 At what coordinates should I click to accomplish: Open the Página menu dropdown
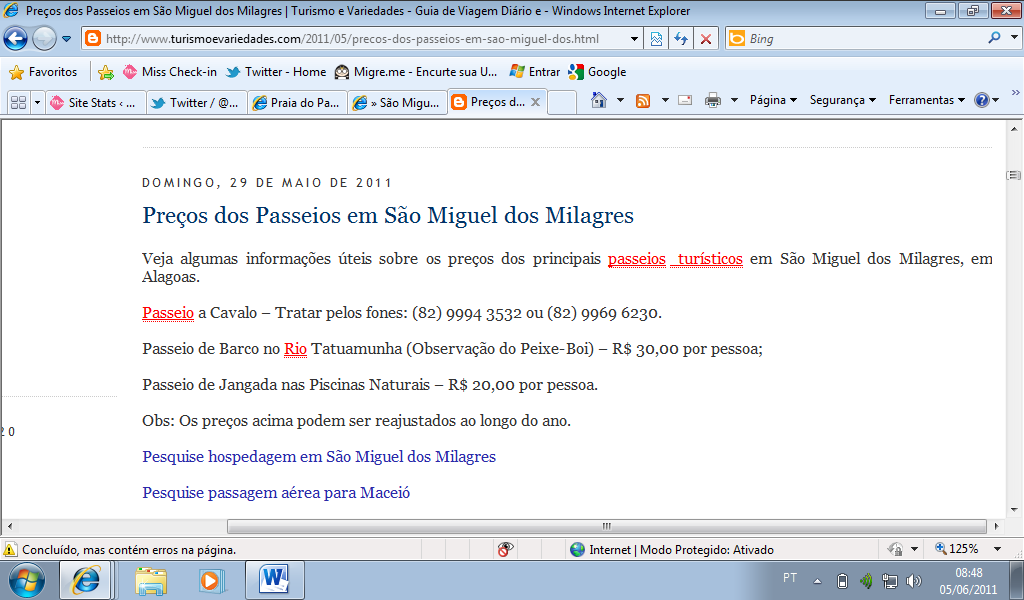click(x=773, y=100)
